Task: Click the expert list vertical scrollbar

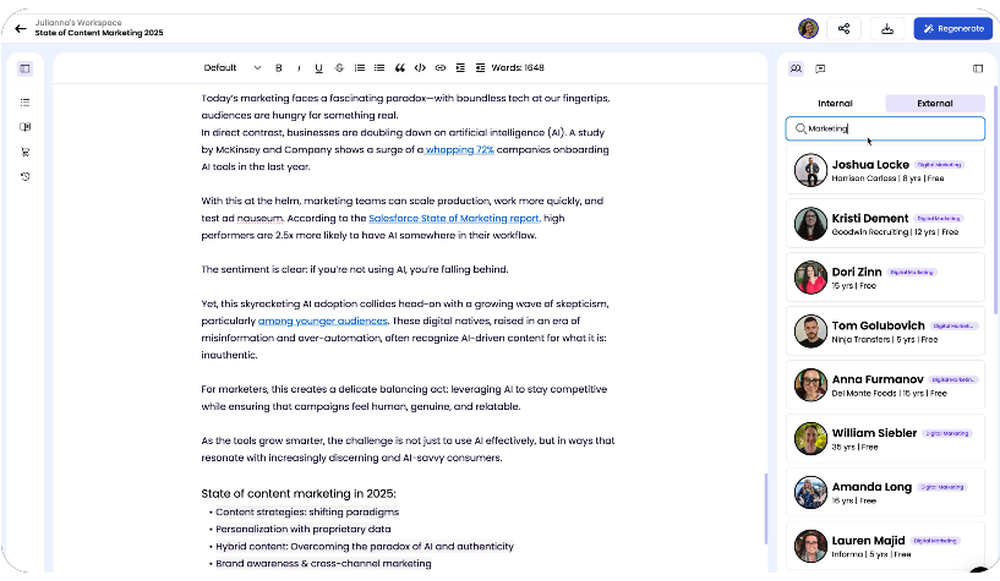Action: 995,200
